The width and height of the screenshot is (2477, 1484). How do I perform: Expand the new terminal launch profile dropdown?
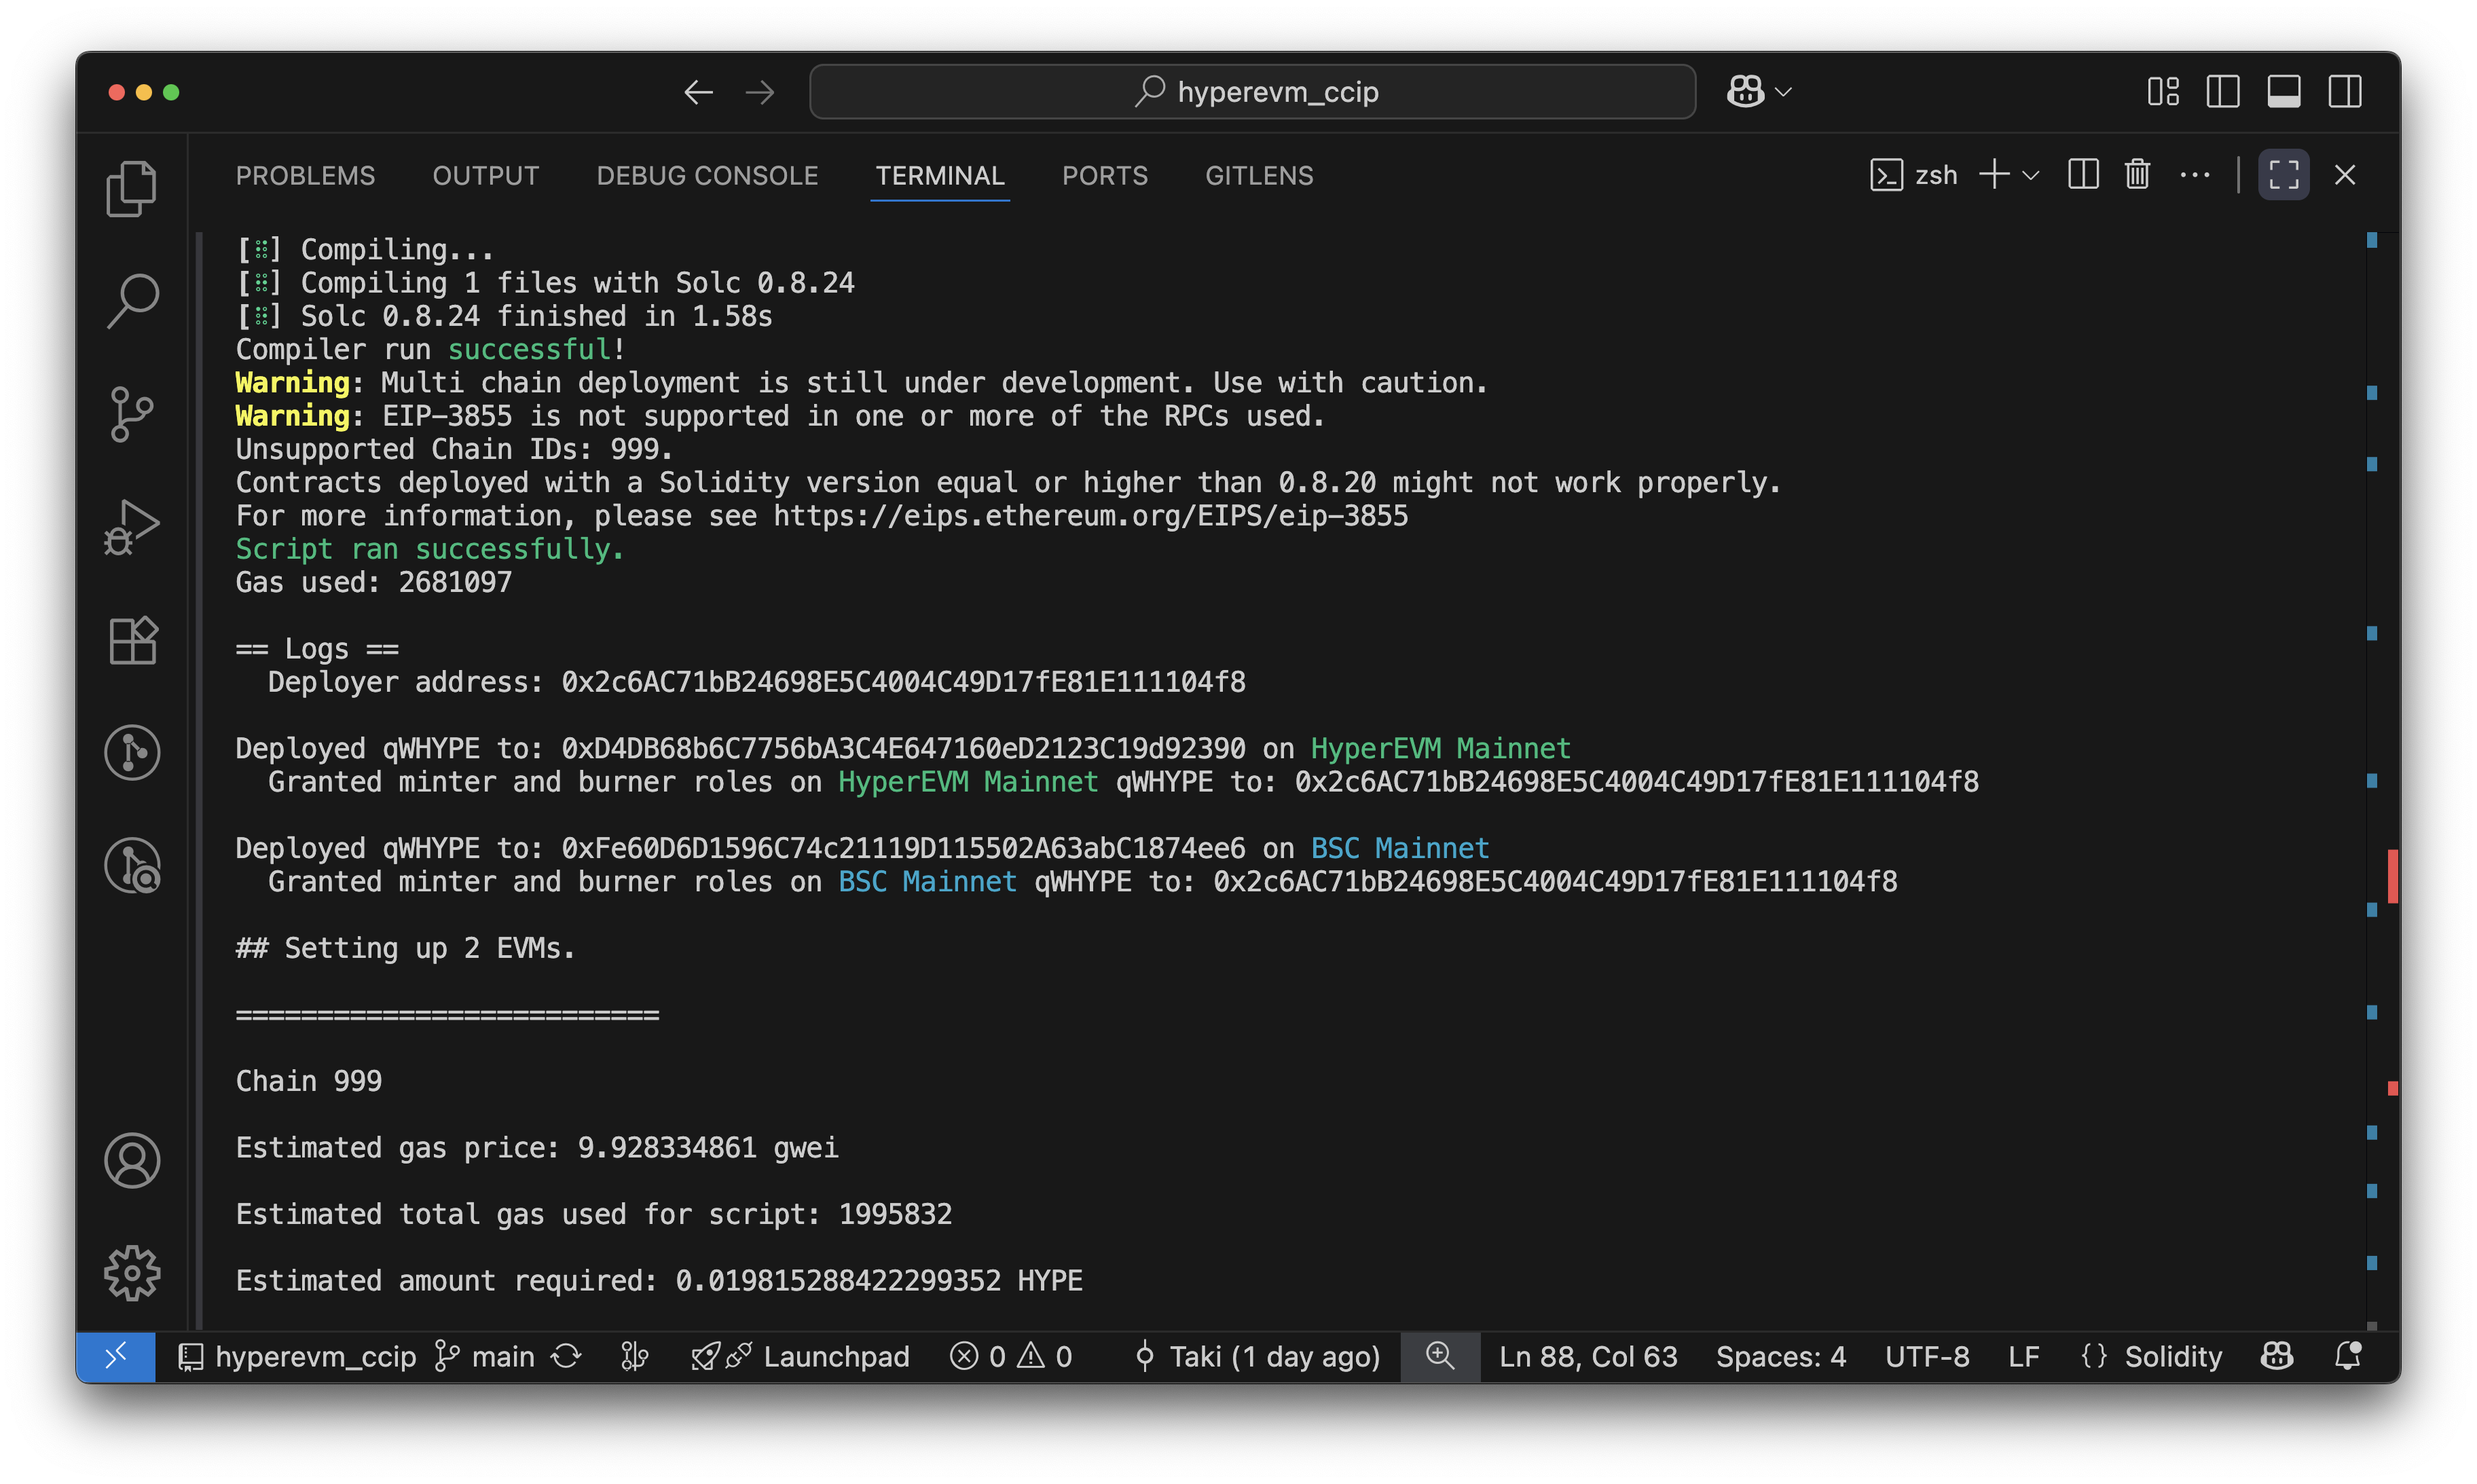coord(2031,176)
